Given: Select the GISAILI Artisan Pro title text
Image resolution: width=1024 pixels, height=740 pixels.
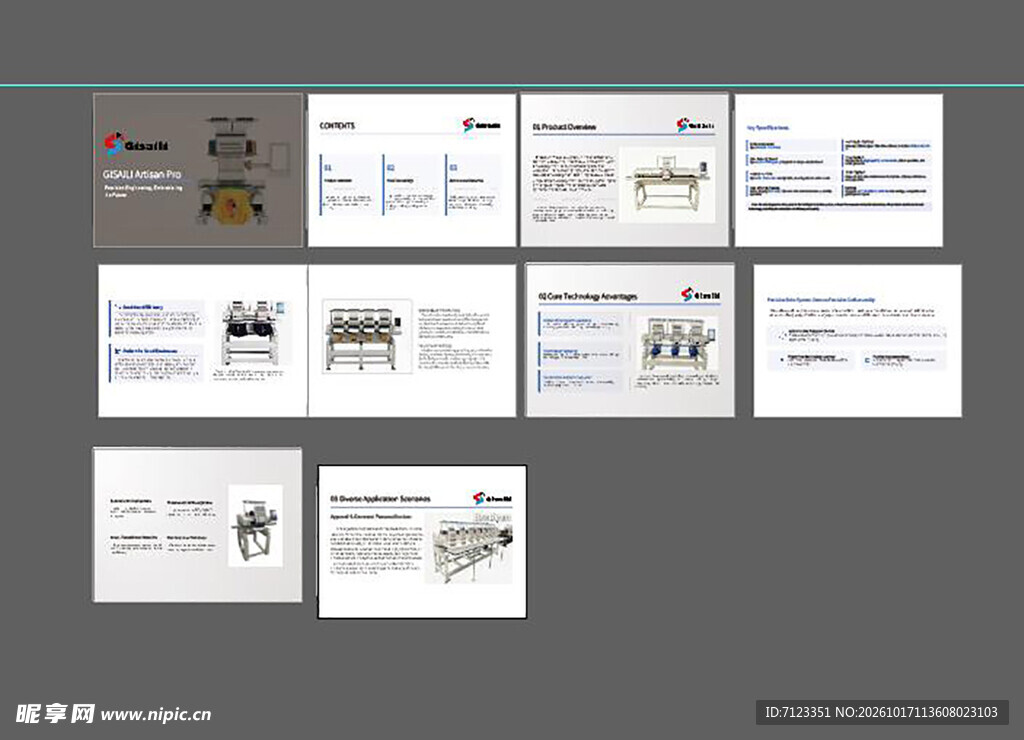Looking at the screenshot, I should (142, 174).
